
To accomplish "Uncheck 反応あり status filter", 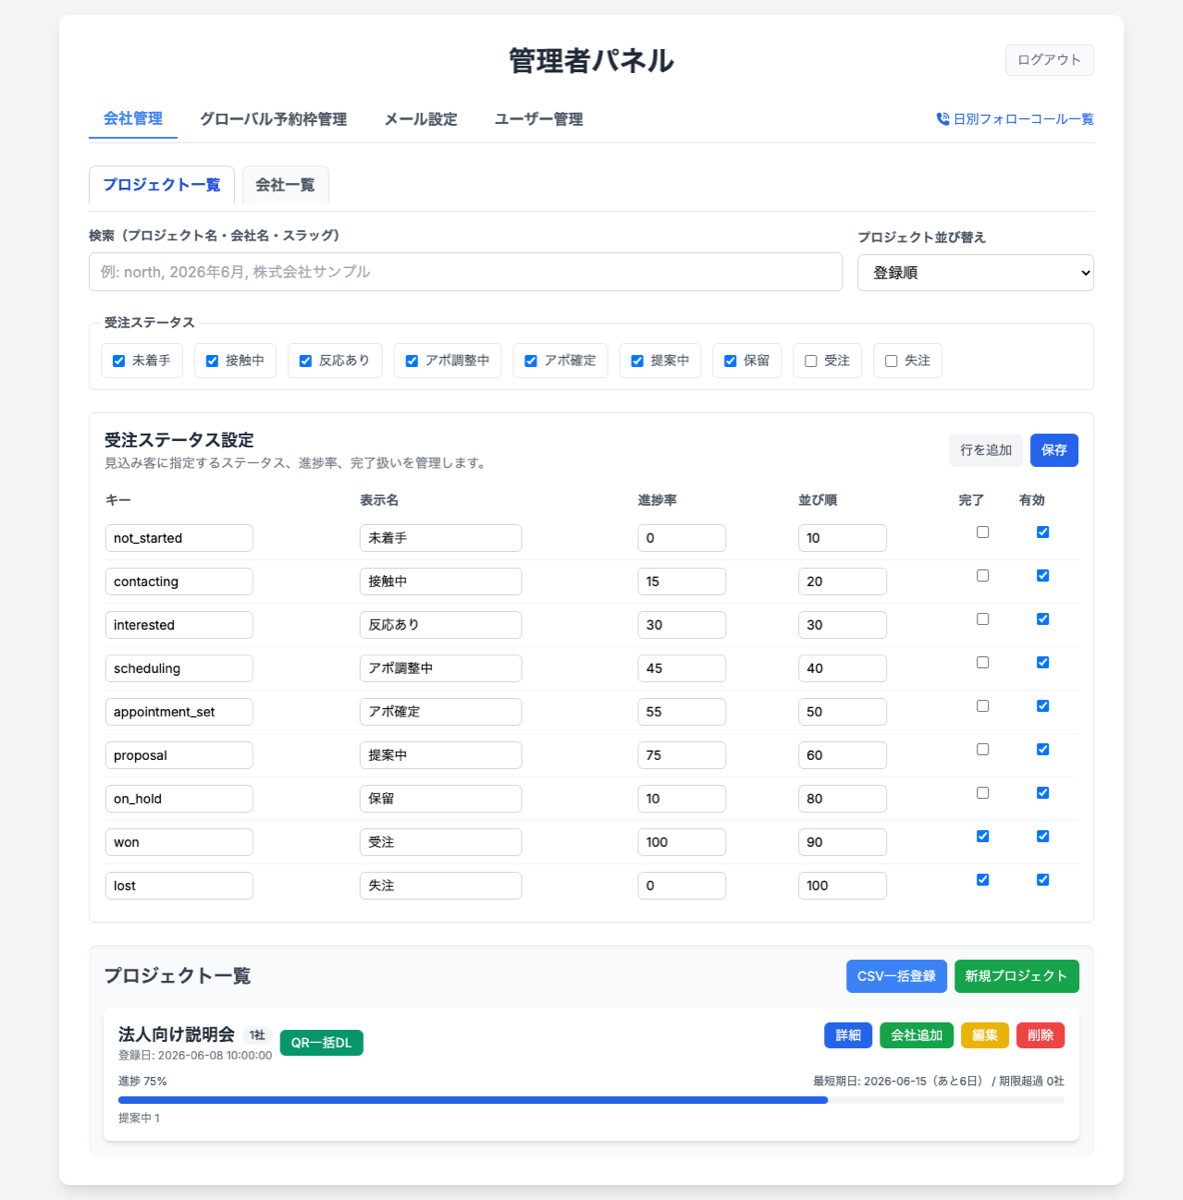I will [x=305, y=361].
